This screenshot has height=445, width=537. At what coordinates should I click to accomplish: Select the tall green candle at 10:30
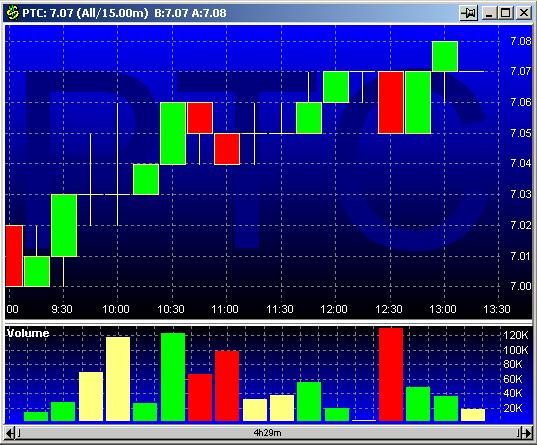pos(173,133)
